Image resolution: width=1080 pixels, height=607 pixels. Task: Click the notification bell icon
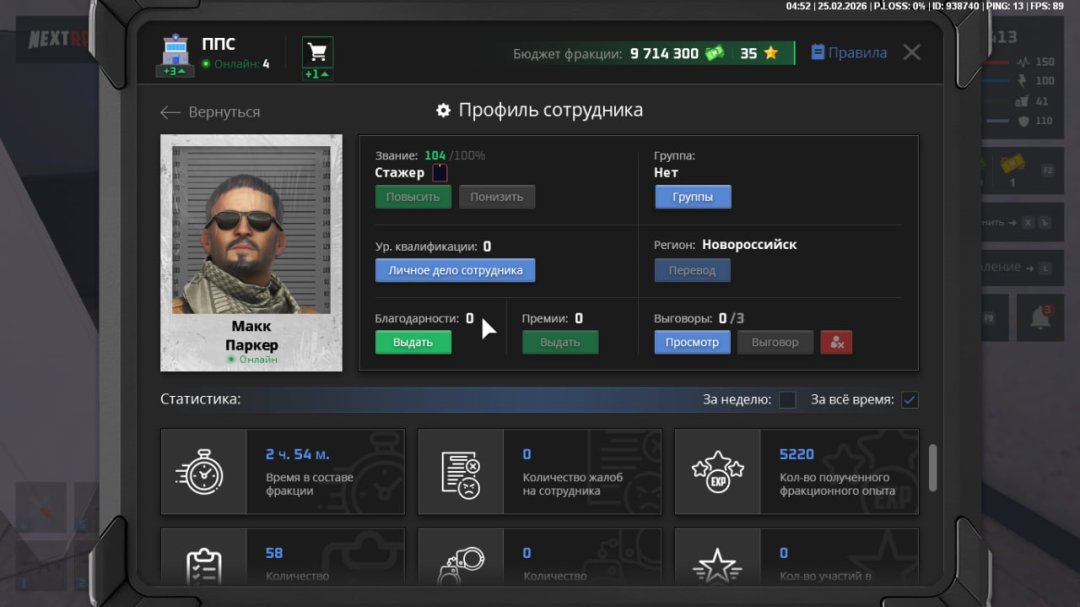tap(1040, 319)
